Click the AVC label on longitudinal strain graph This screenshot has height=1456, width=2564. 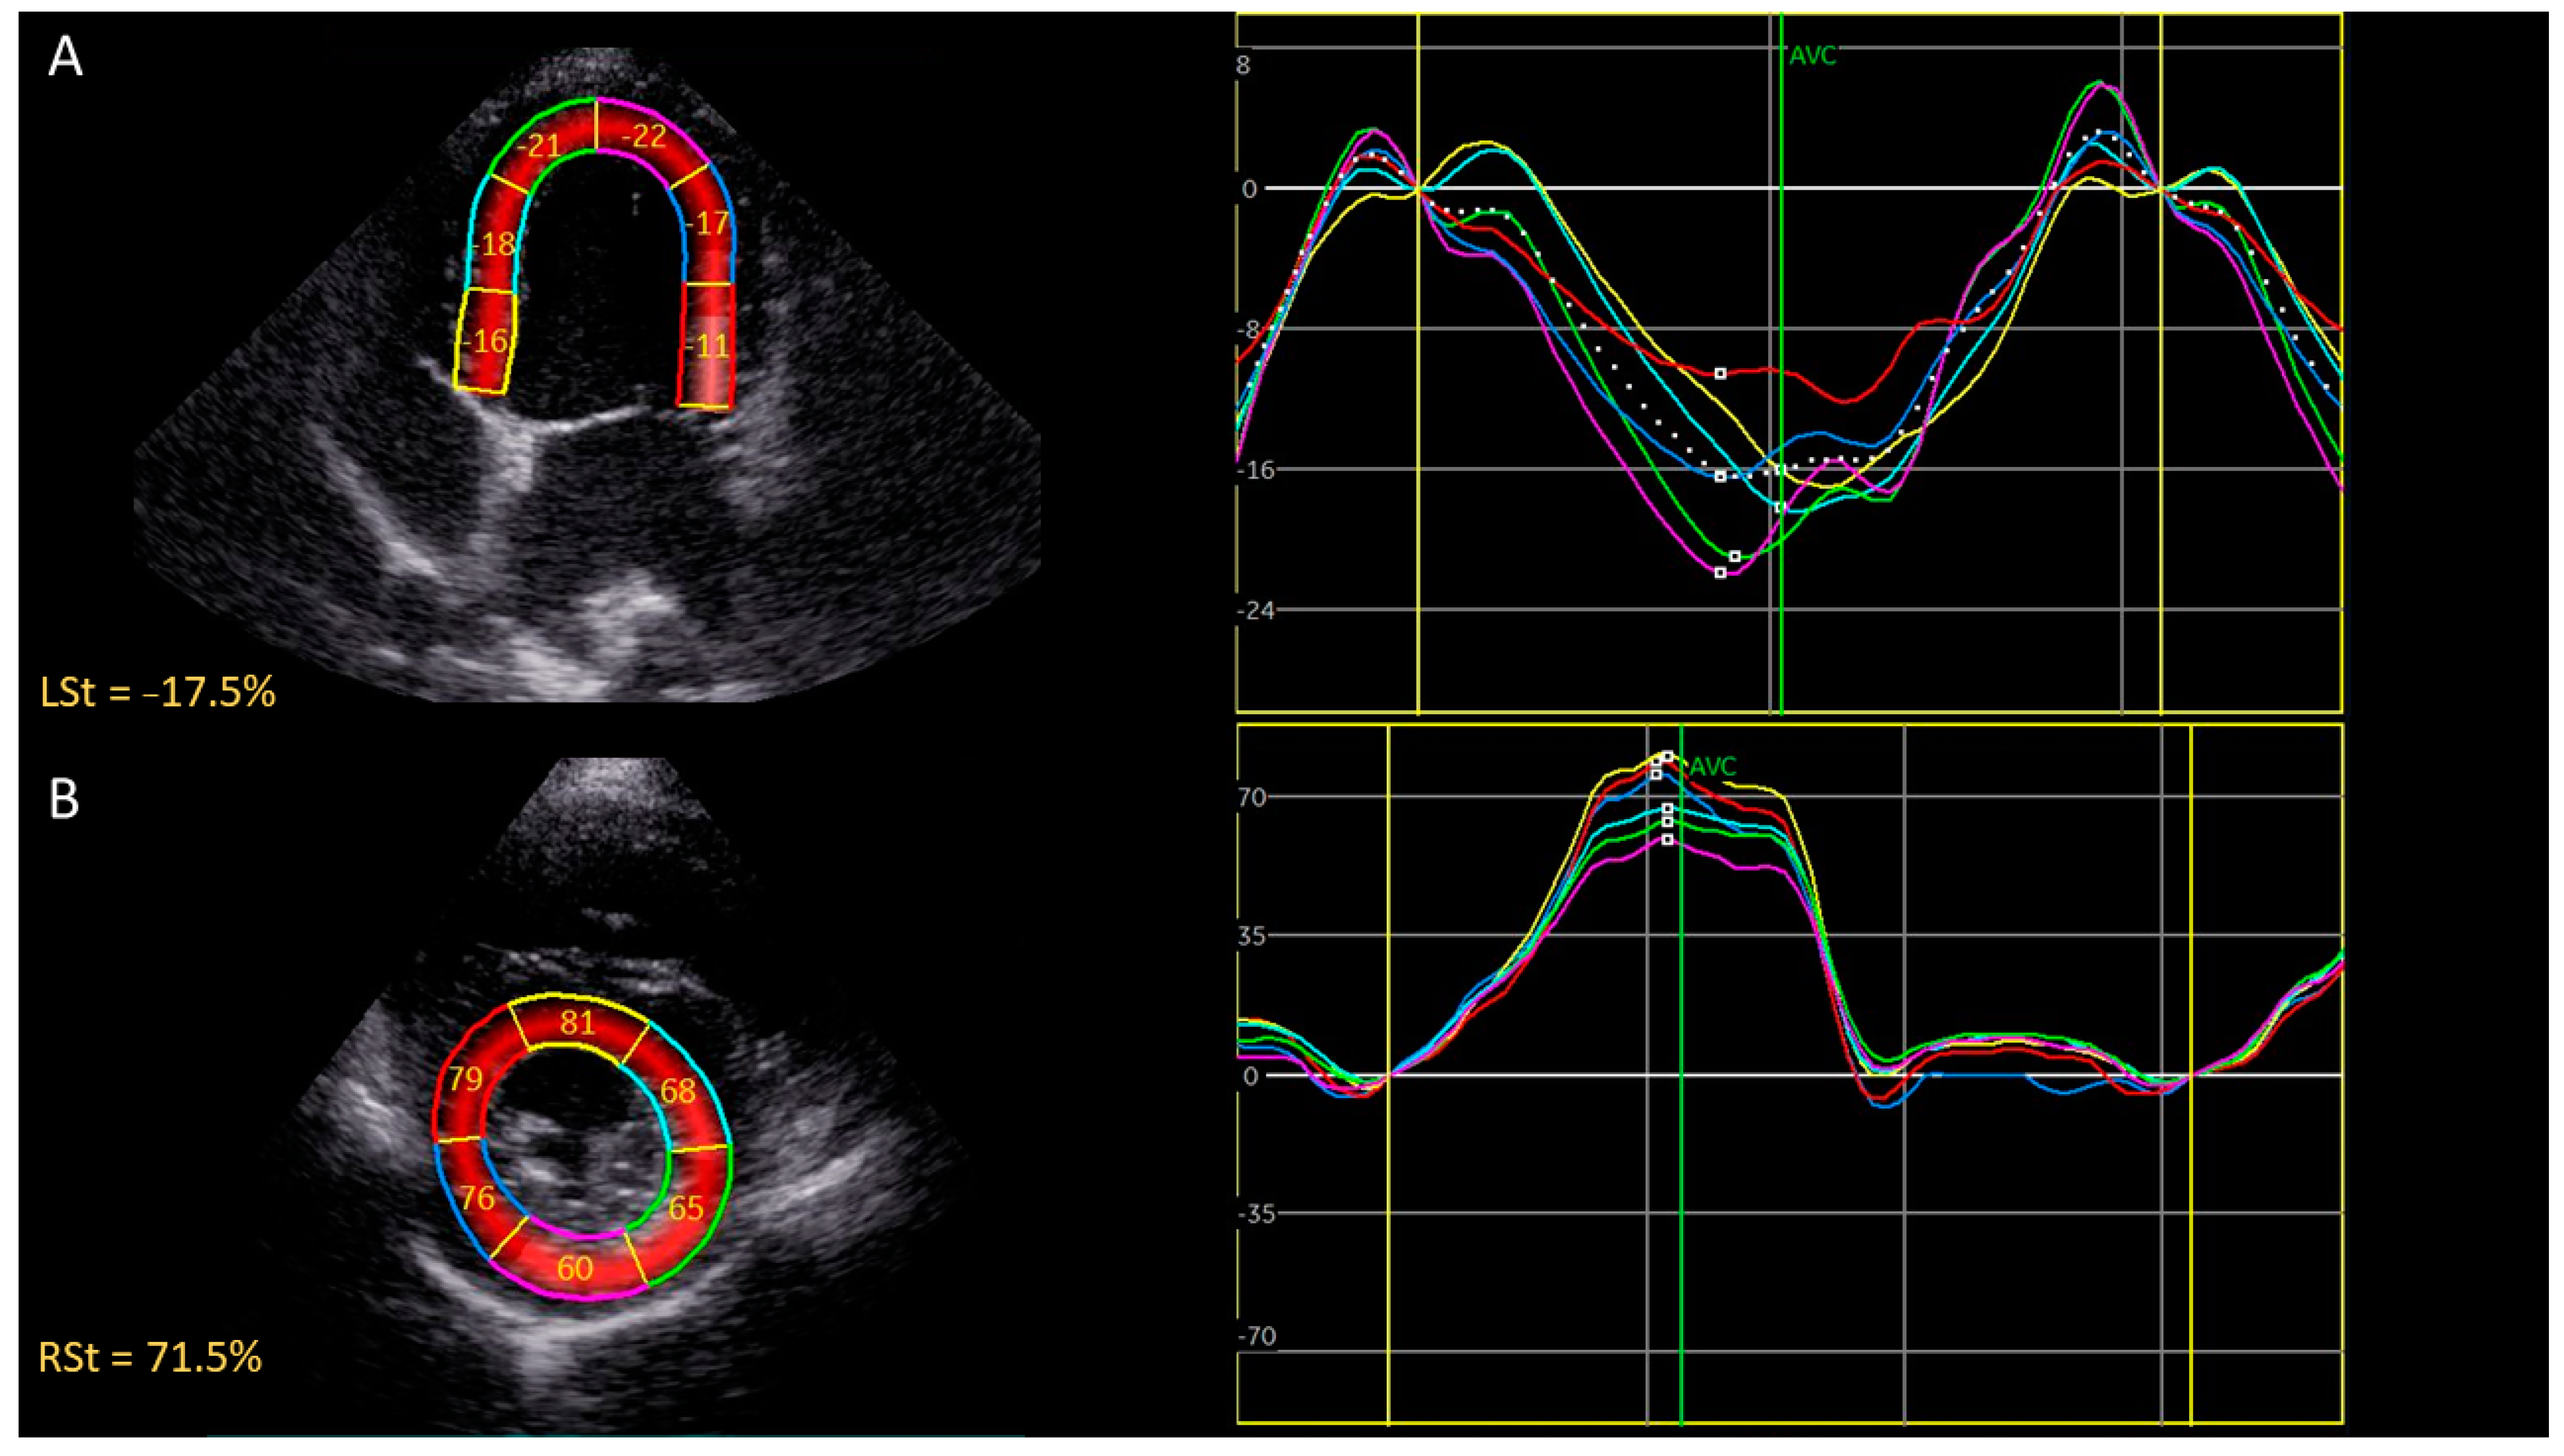tap(1812, 56)
